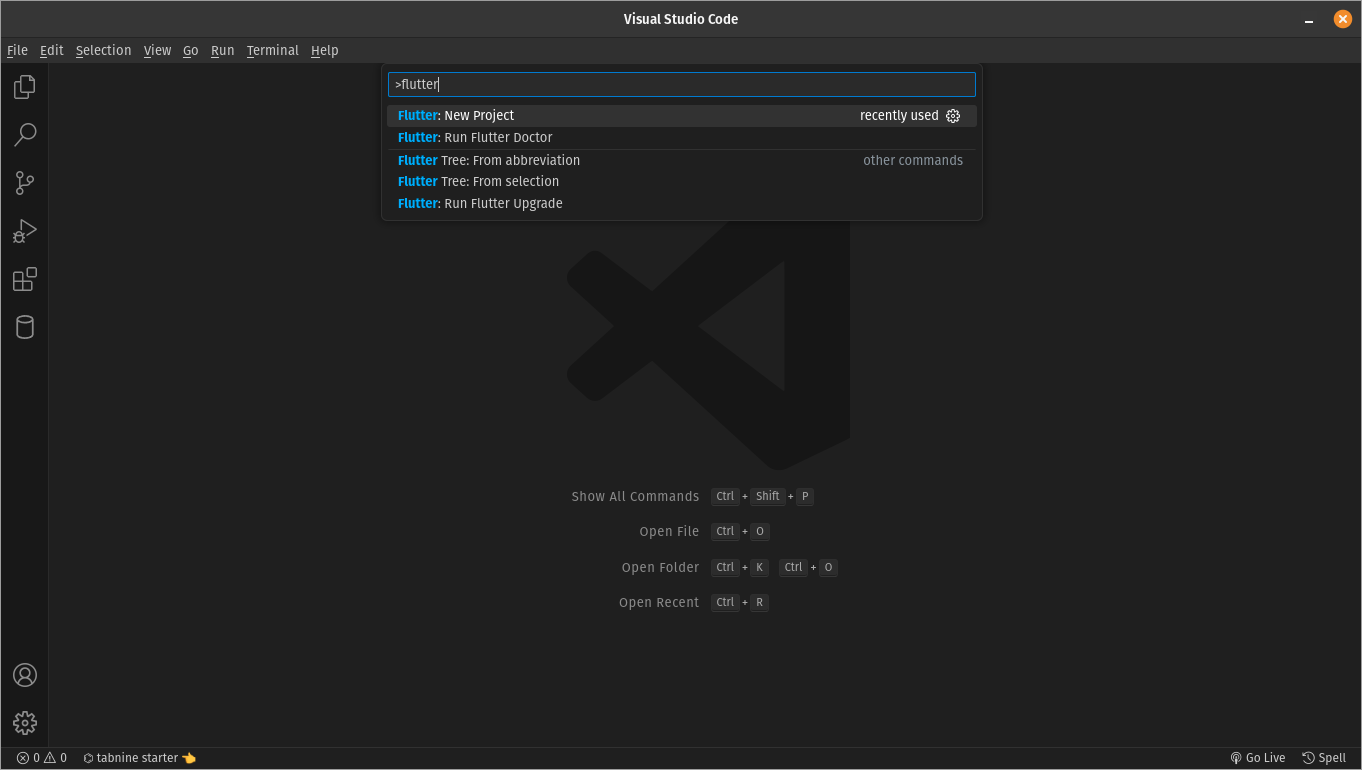Viewport: 1362px width, 770px height.
Task: Click errors and warnings status bar indicator
Action: [x=42, y=758]
